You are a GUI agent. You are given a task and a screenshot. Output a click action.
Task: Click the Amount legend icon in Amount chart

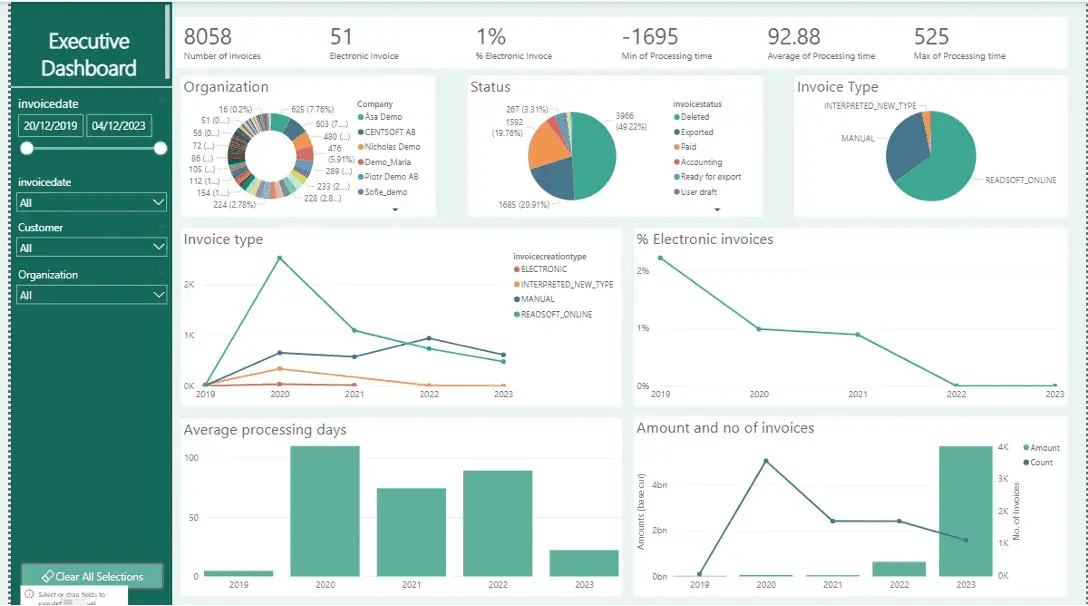[1026, 447]
